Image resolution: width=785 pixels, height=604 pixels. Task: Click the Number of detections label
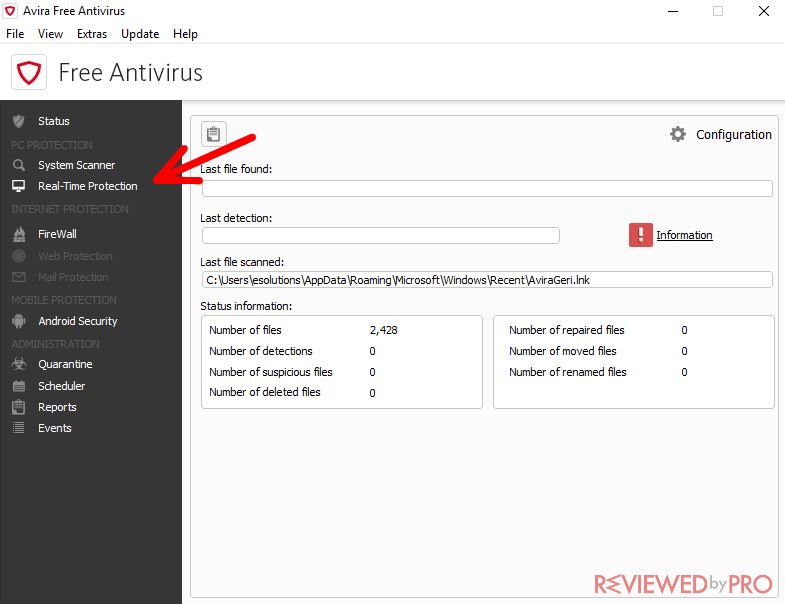(261, 351)
